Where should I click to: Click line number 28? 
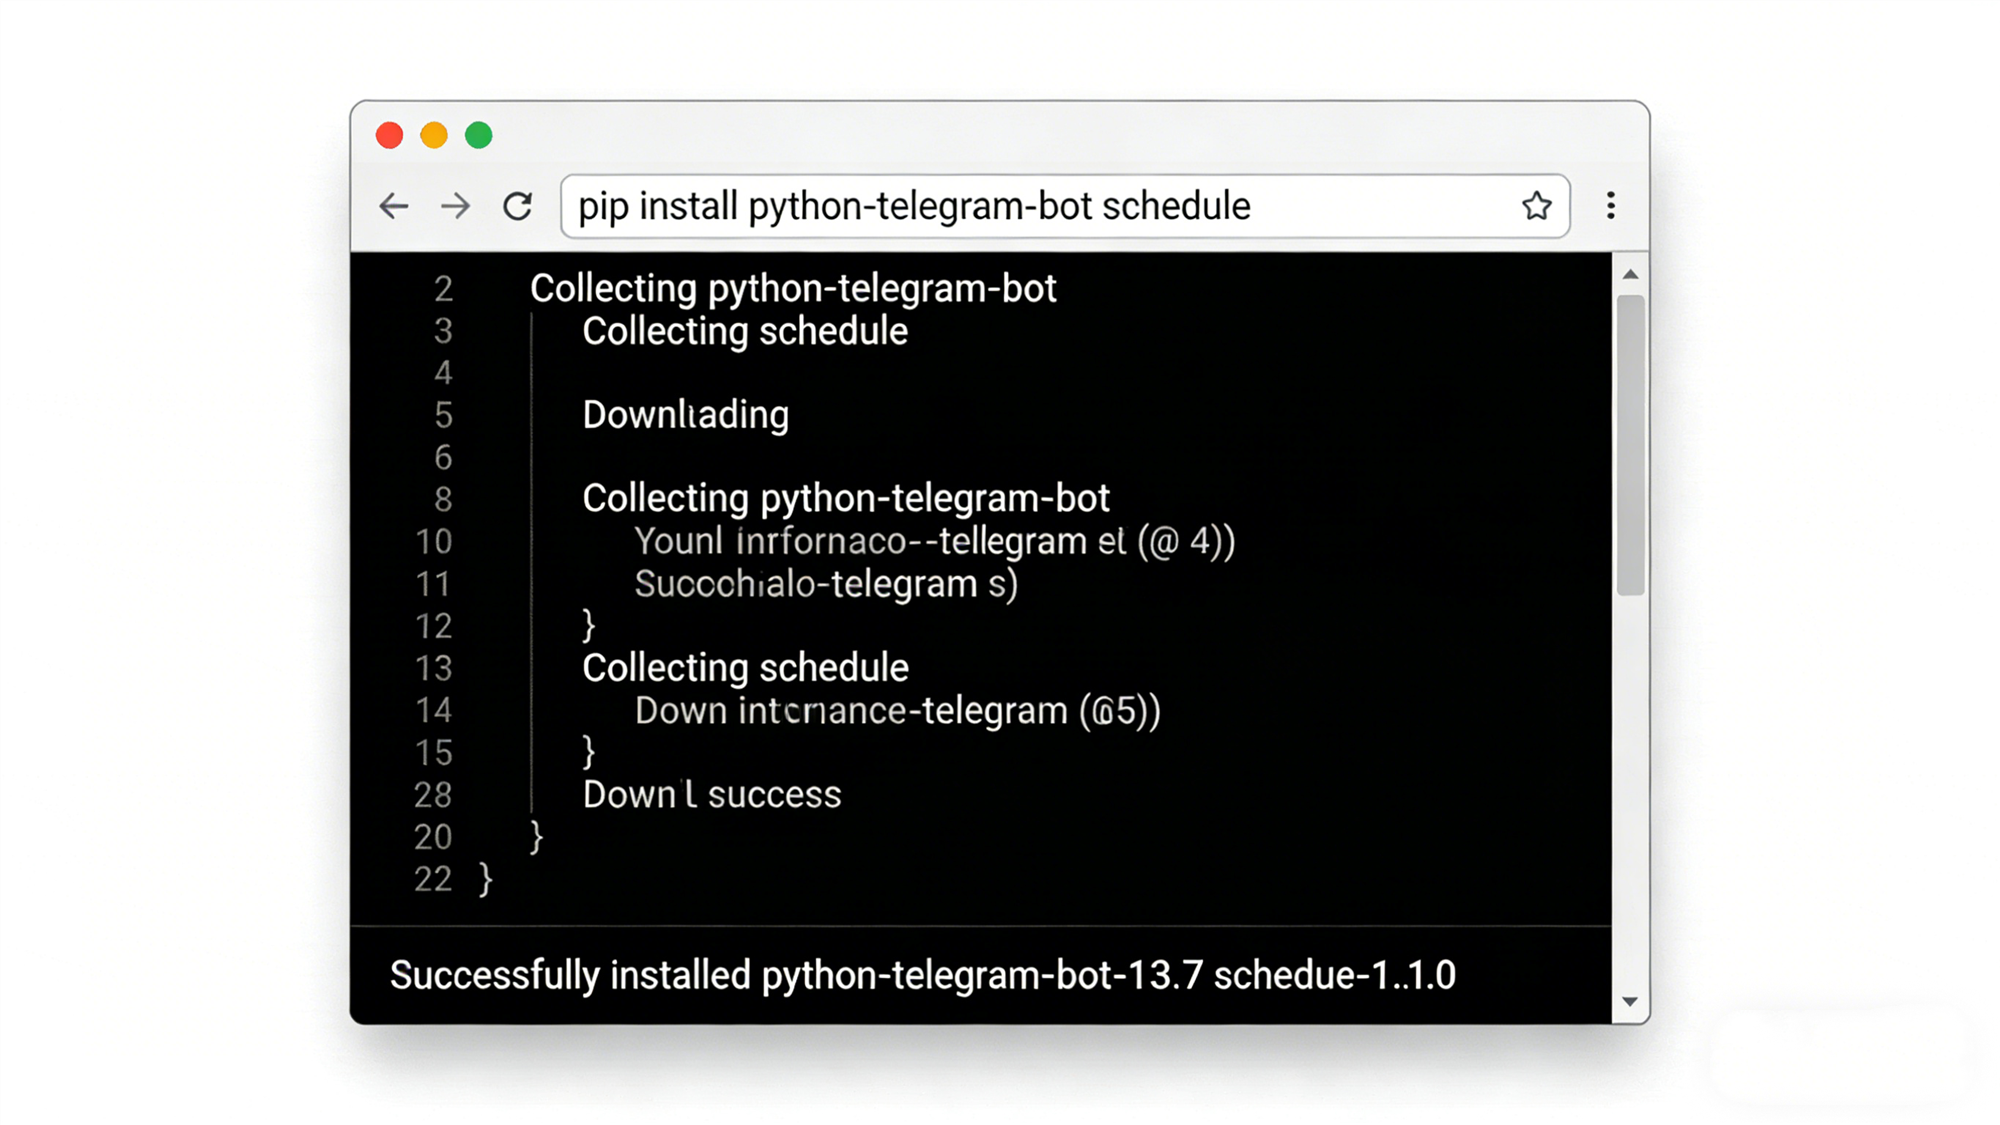coord(432,795)
